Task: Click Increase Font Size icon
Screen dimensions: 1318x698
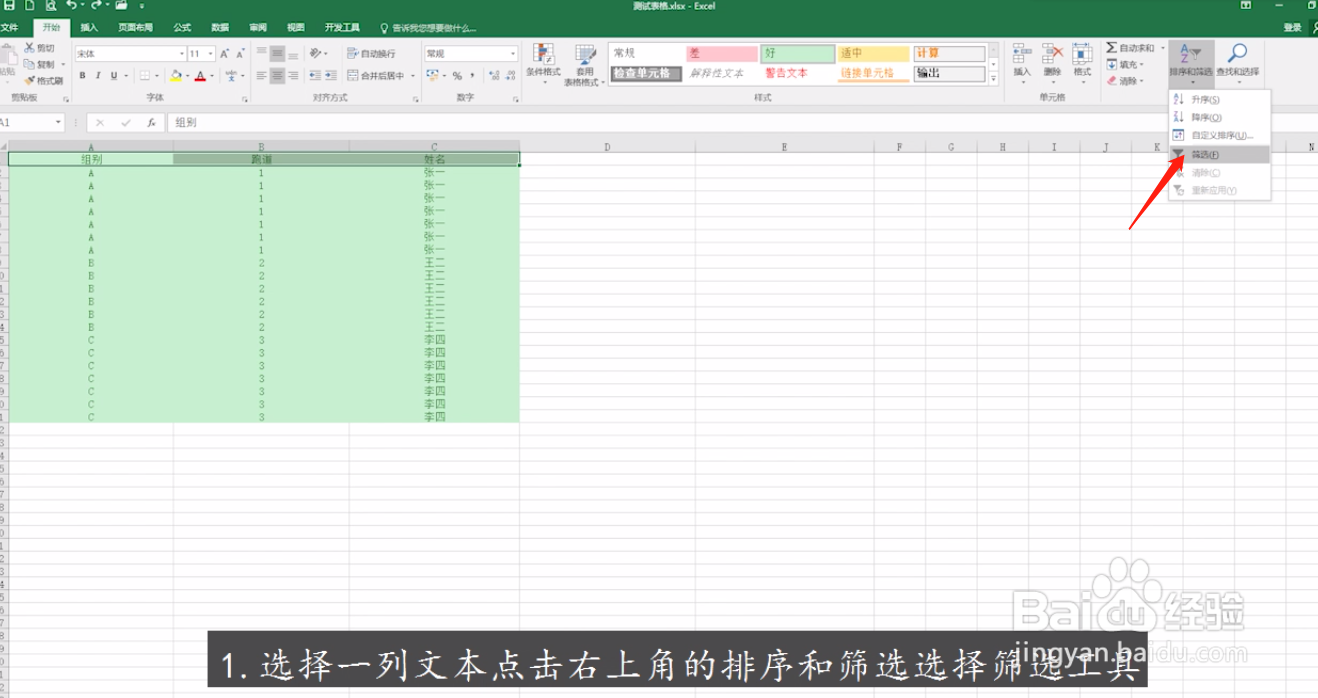Action: click(224, 54)
